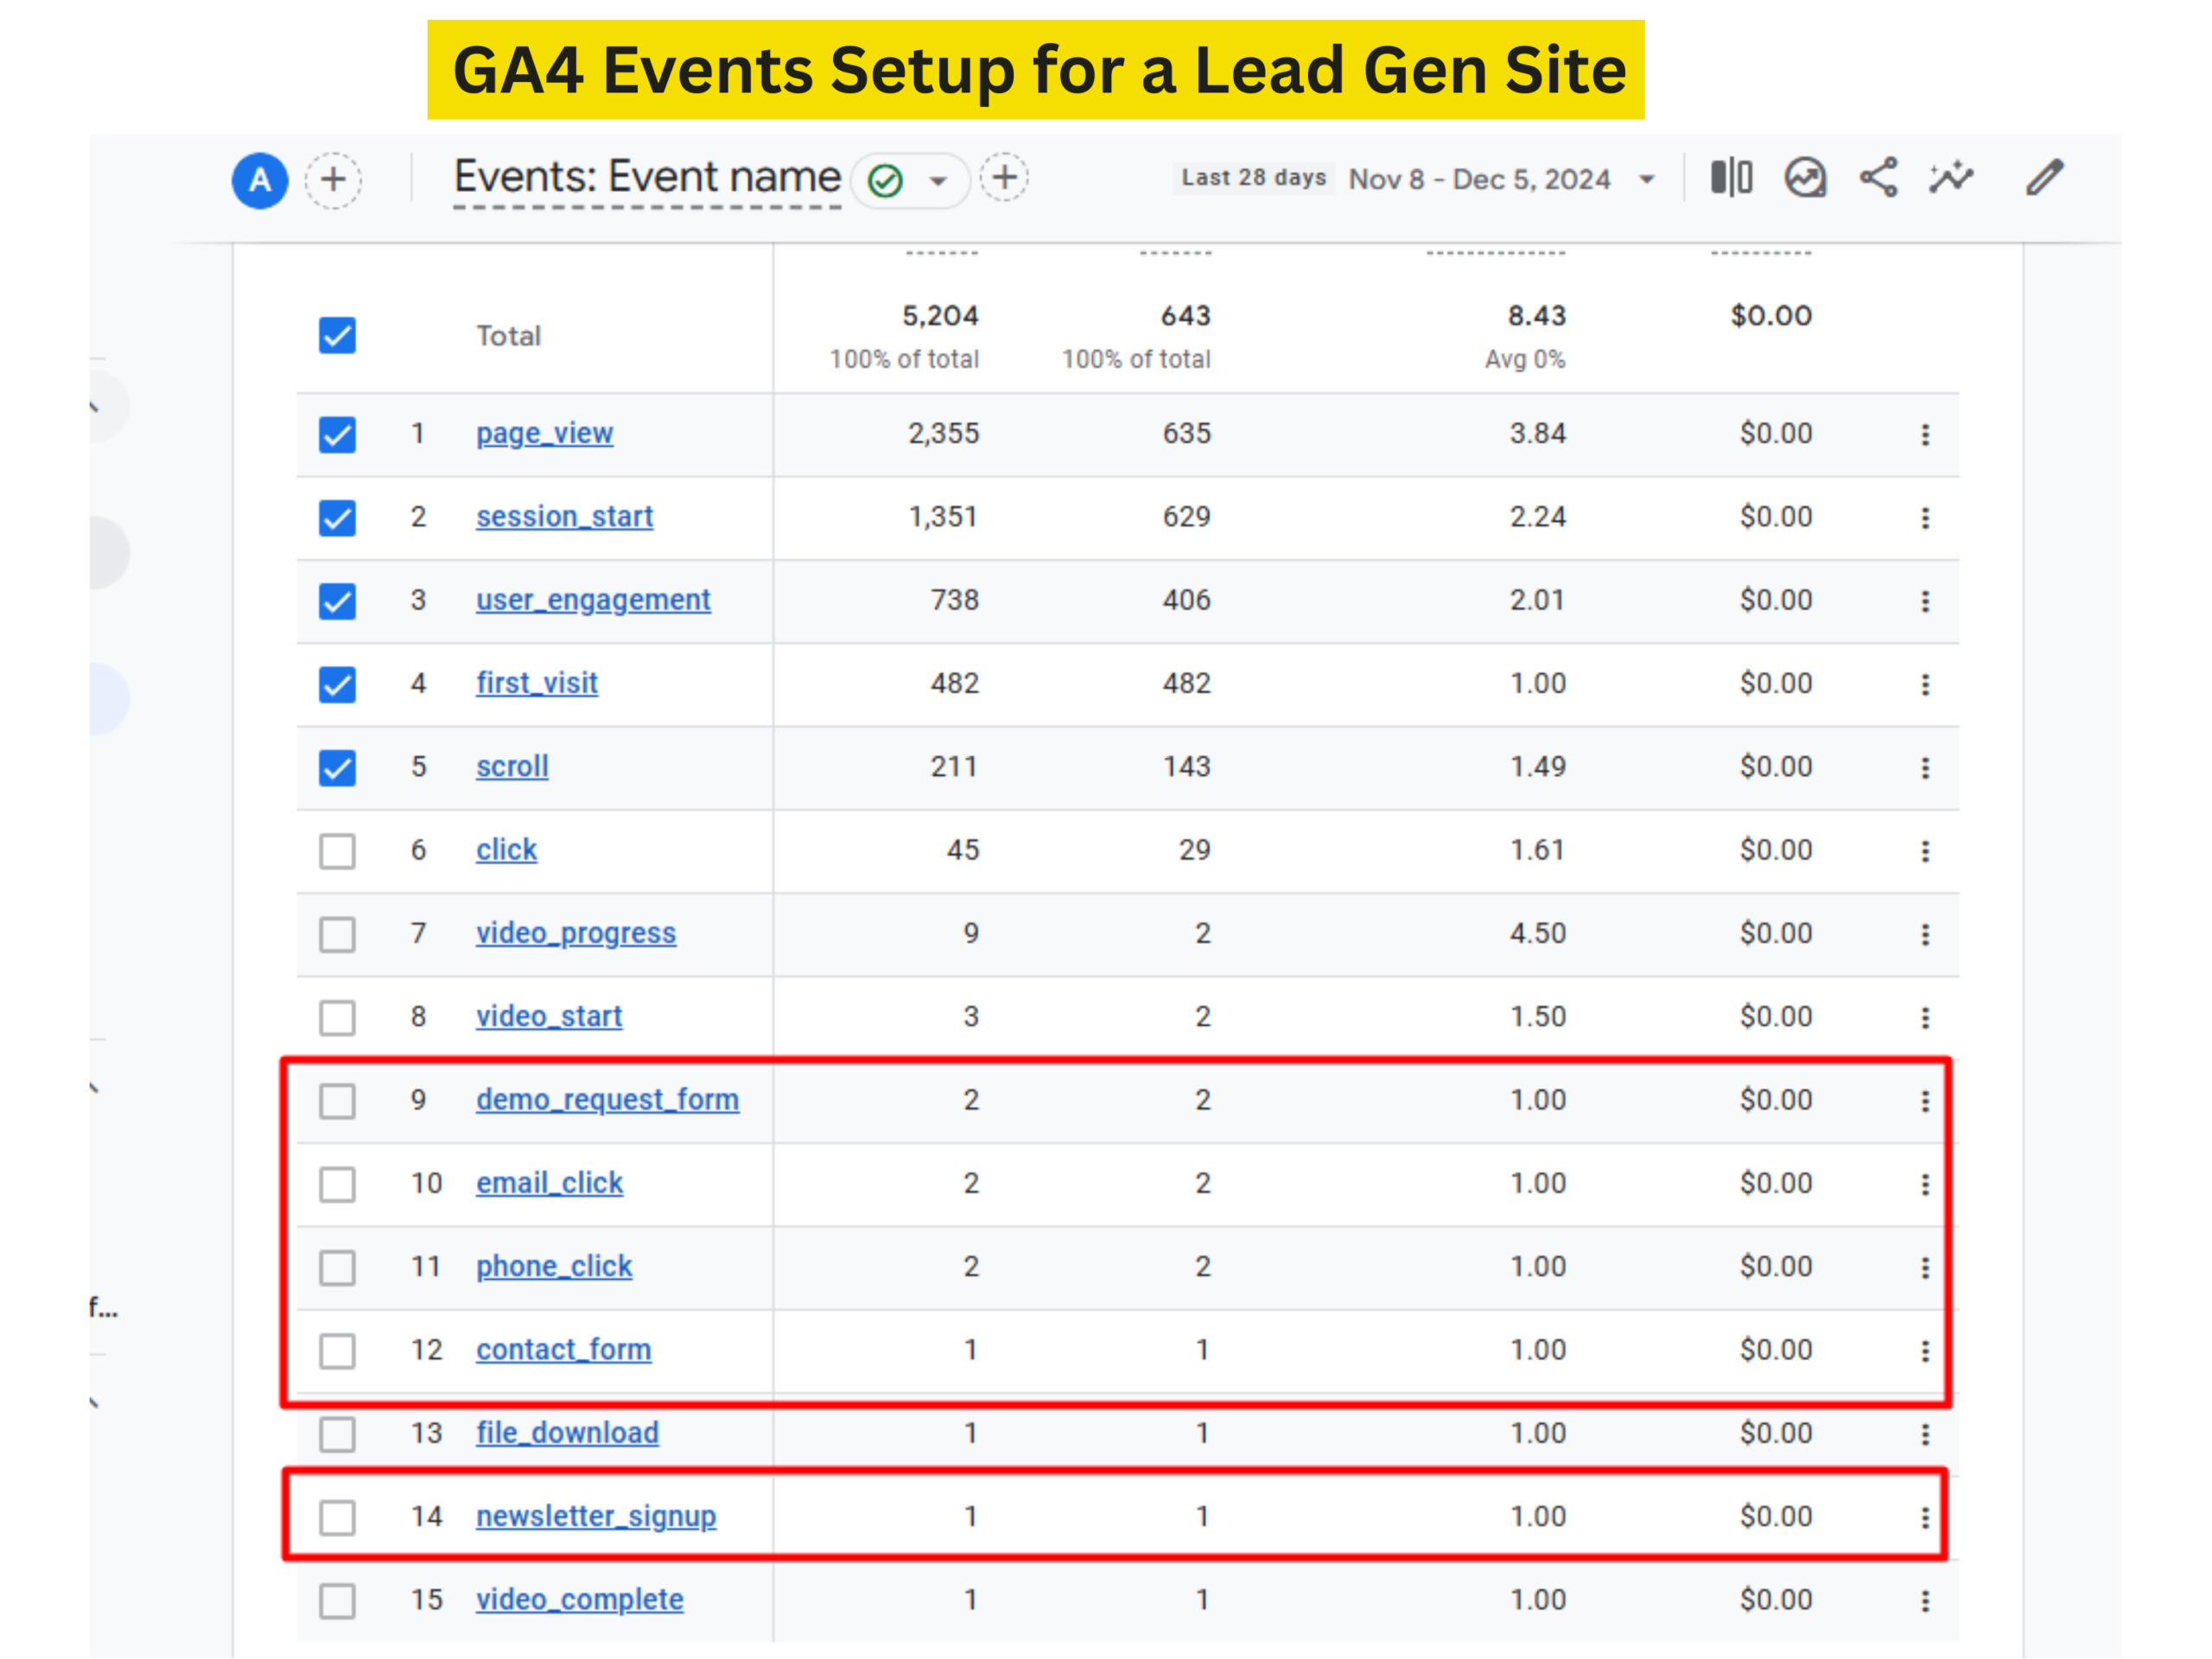Open the phone_click event link
This screenshot has width=2212, height=1659.
(553, 1266)
